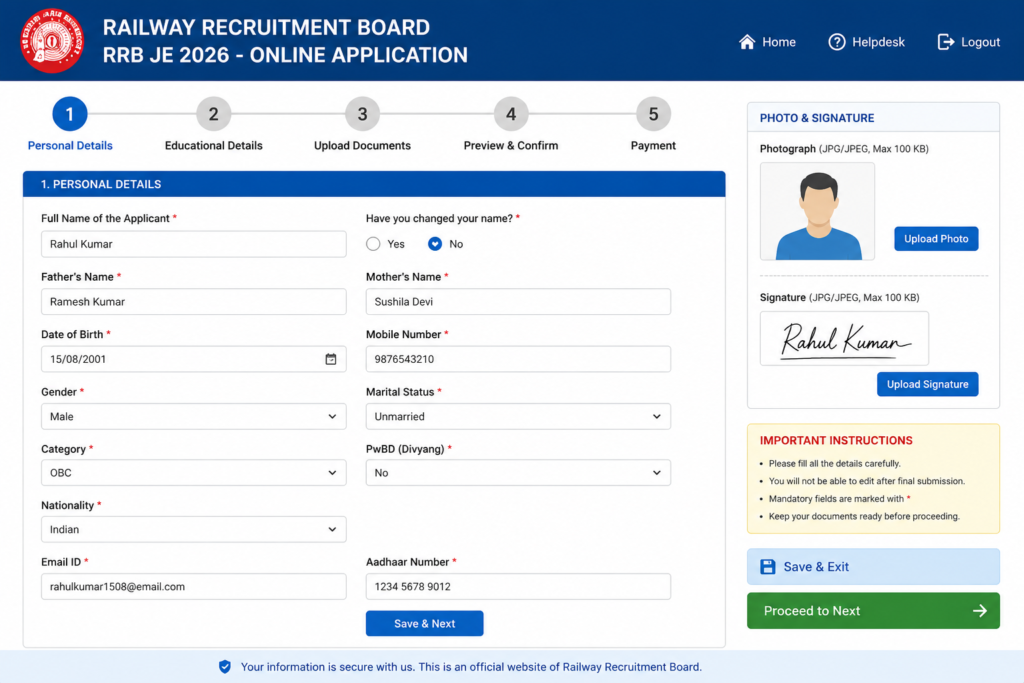Viewport: 1024px width, 683px height.
Task: Click the 'PHOTO & SIGNATURE' panel heading
Action: pos(816,118)
